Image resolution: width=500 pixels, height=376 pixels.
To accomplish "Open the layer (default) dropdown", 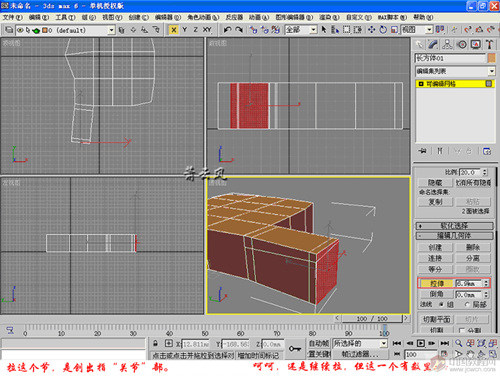I will [x=112, y=30].
